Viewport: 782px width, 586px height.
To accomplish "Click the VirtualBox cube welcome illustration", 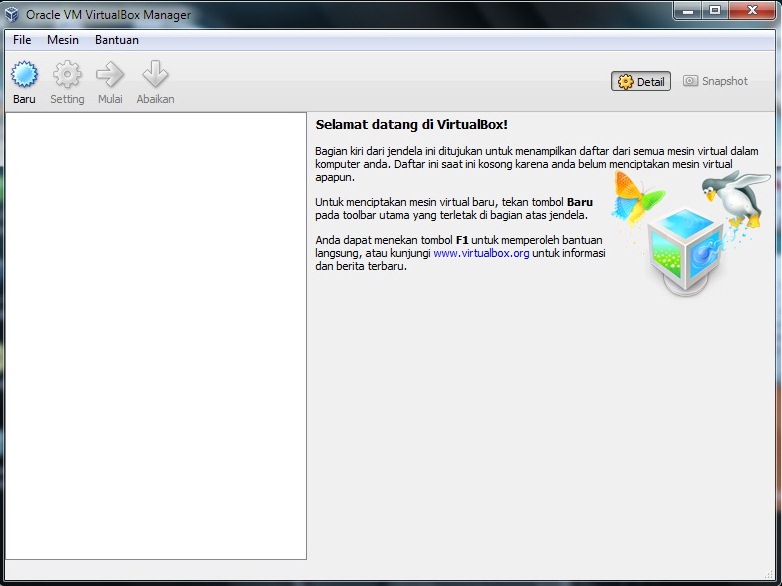I will [690, 234].
